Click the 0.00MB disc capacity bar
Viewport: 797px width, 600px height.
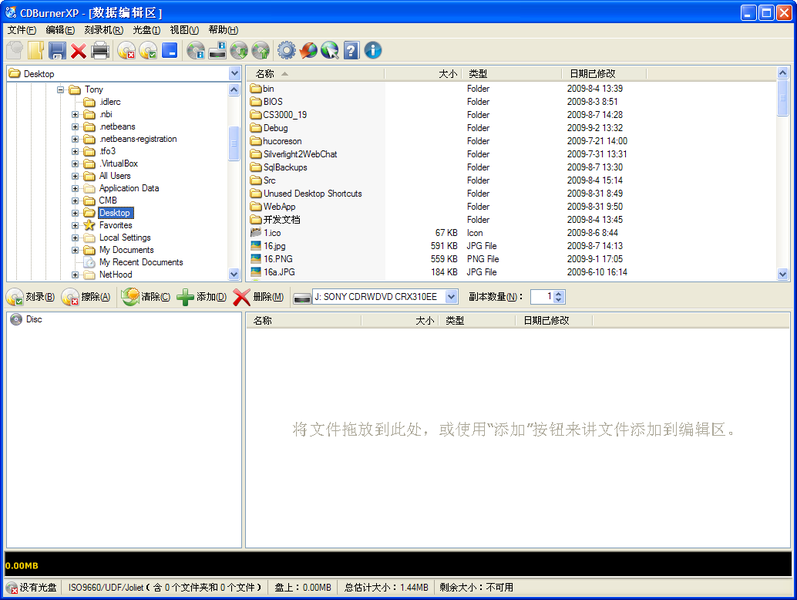point(398,565)
